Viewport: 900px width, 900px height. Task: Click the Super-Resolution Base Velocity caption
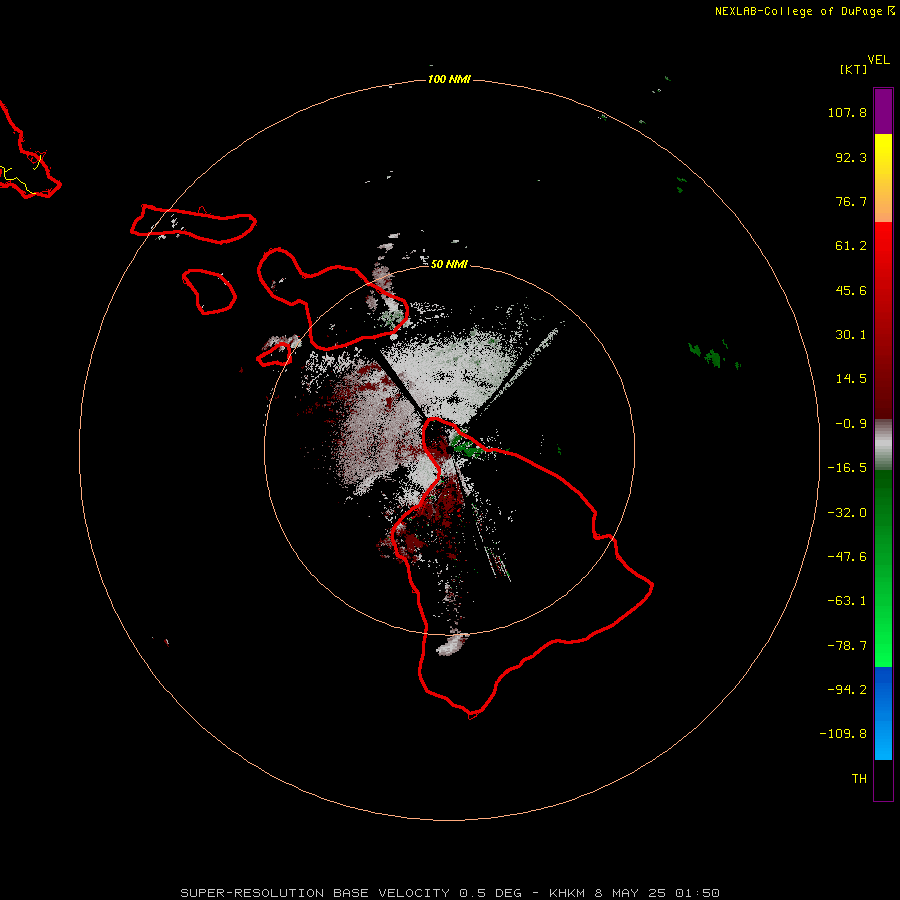click(450, 893)
